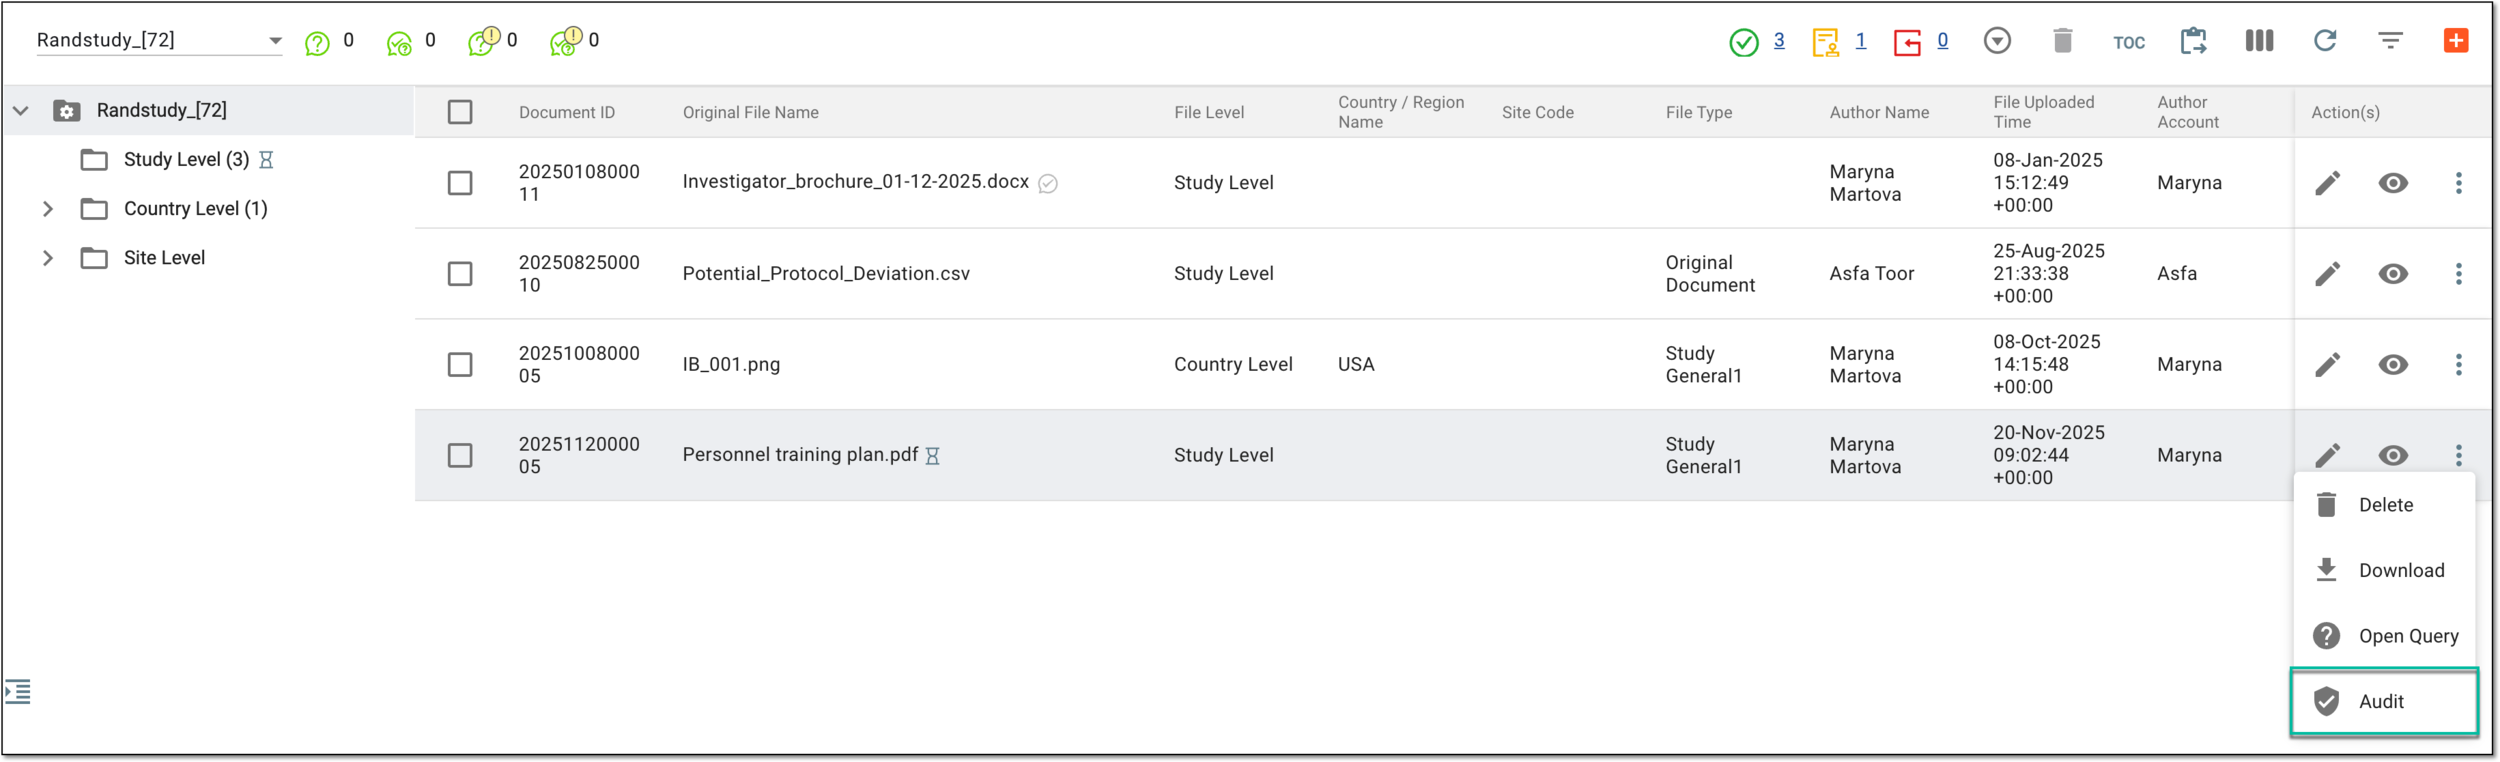Open pending documents count link 1
Image resolution: width=2500 pixels, height=762 pixels.
pyautogui.click(x=1860, y=40)
